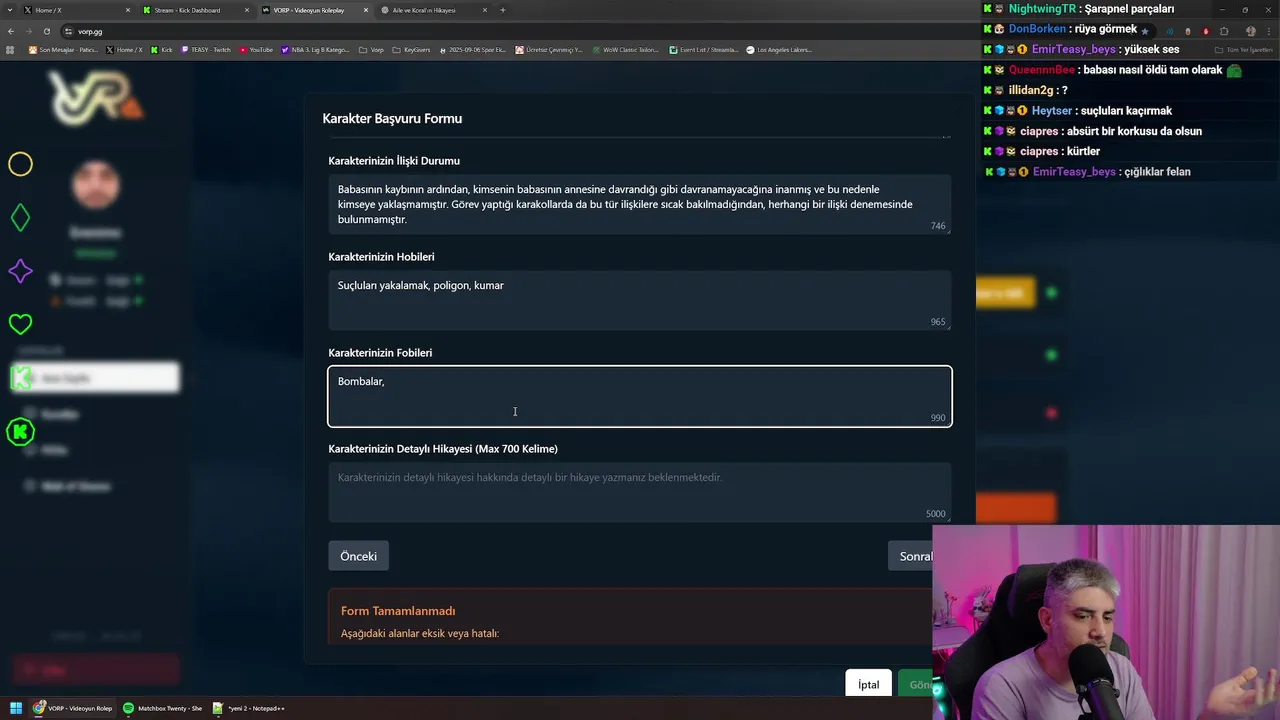1280x720 pixels.
Task: Open Spotify Matchbox Twenty taskbar item
Action: [163, 708]
